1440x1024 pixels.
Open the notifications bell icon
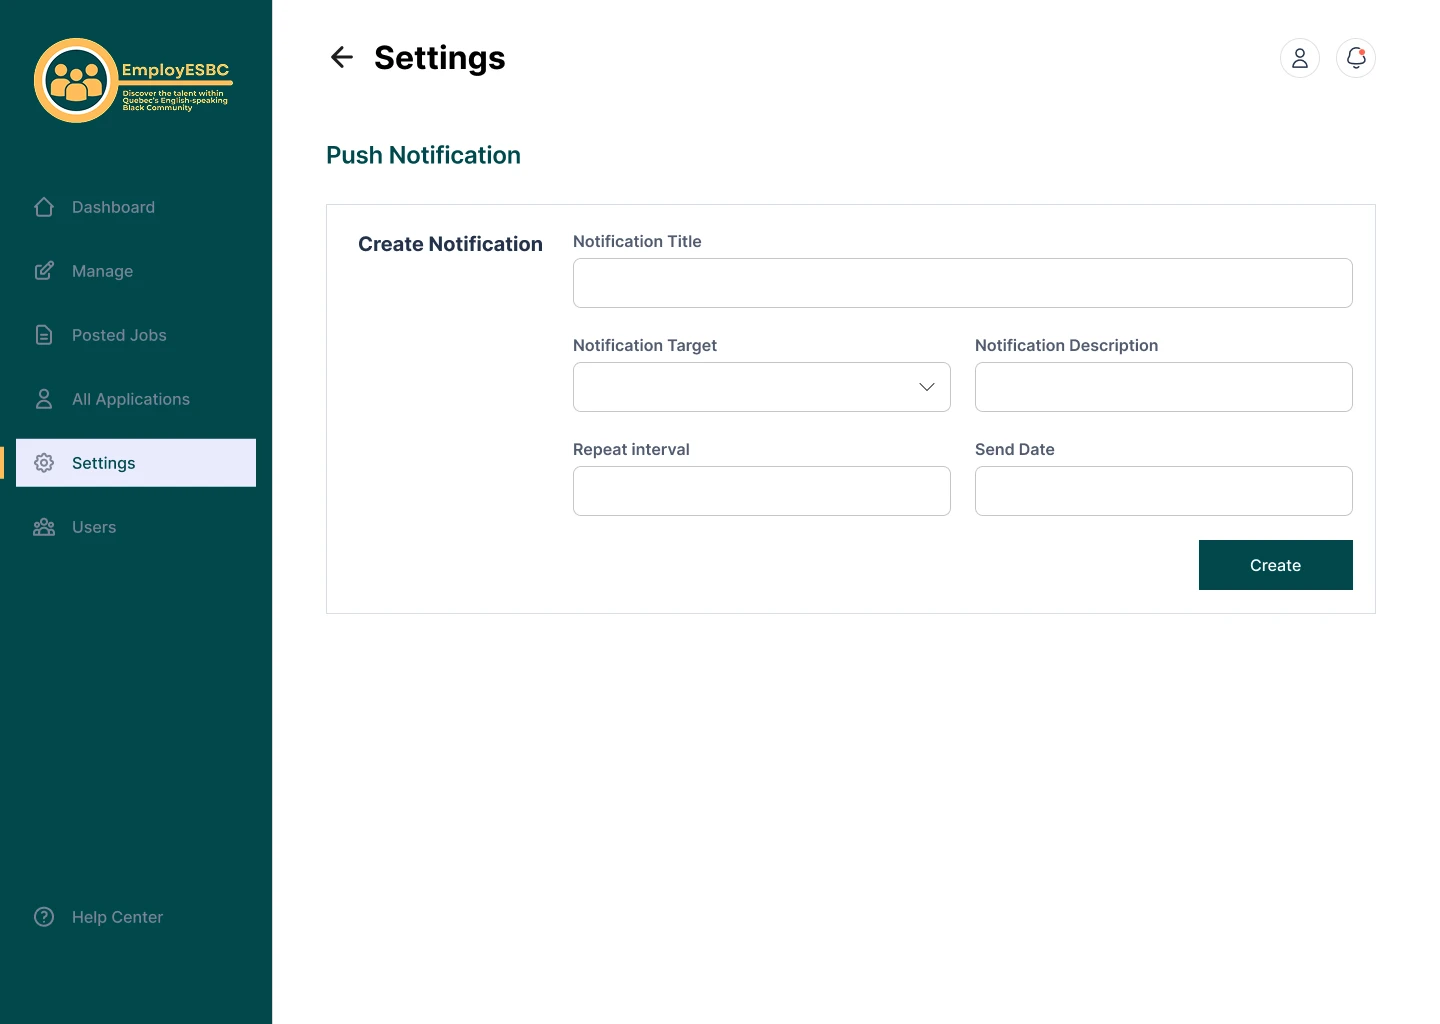click(1356, 58)
